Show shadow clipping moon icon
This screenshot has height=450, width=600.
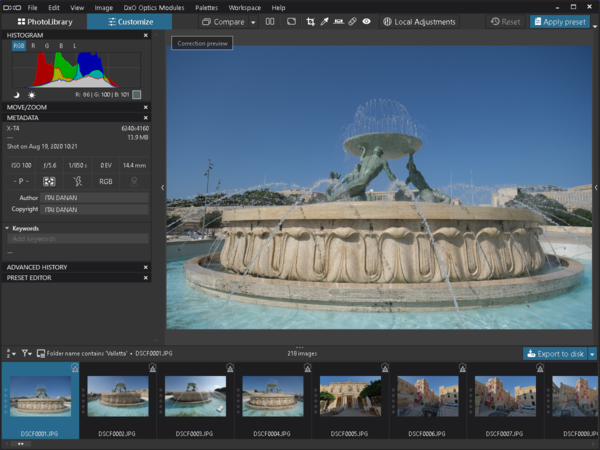[x=15, y=95]
